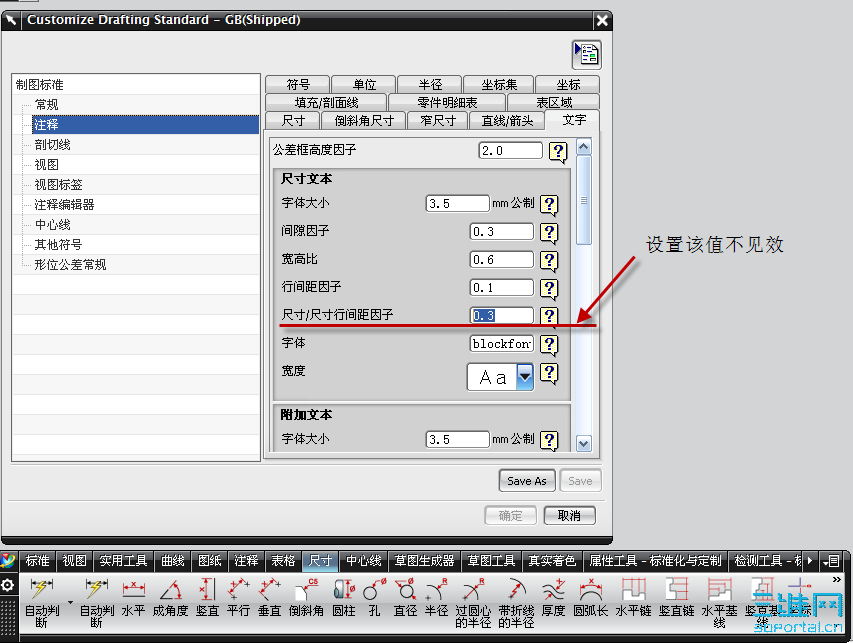Click the 间隙因子 value field
This screenshot has height=643, width=853.
click(x=502, y=232)
